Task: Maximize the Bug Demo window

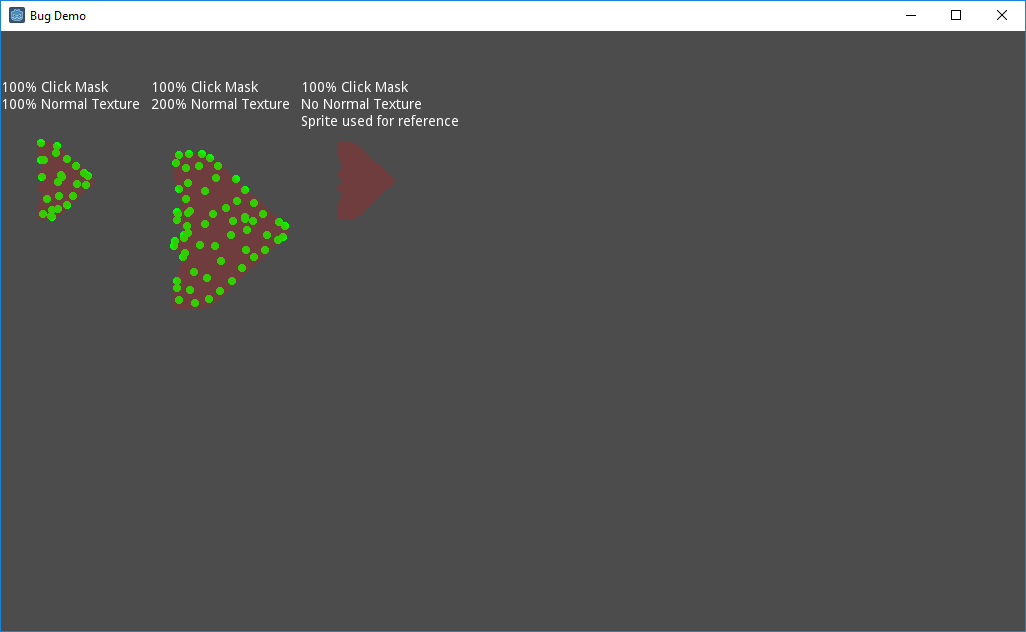Action: click(956, 15)
